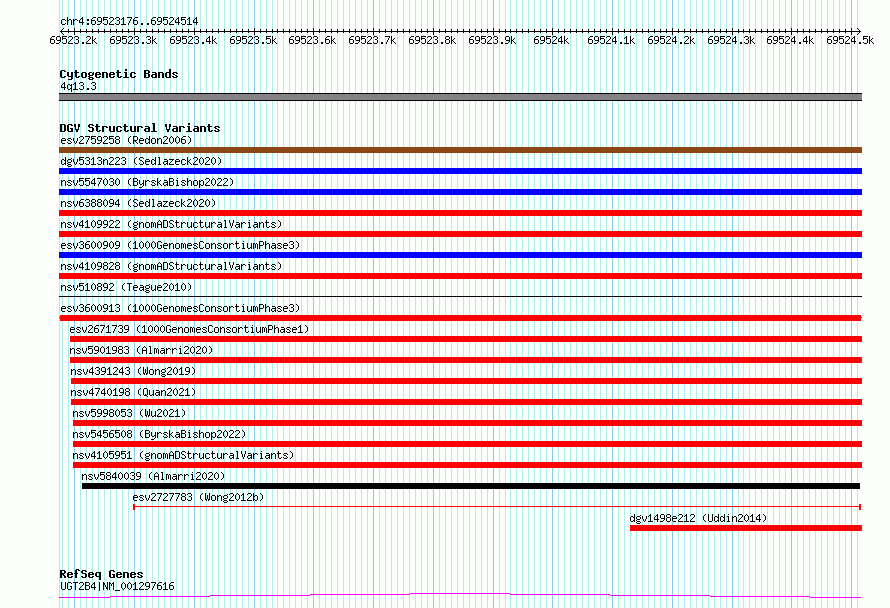
Task: Click the 69524.3k ruler tick label
Action: (x=731, y=40)
